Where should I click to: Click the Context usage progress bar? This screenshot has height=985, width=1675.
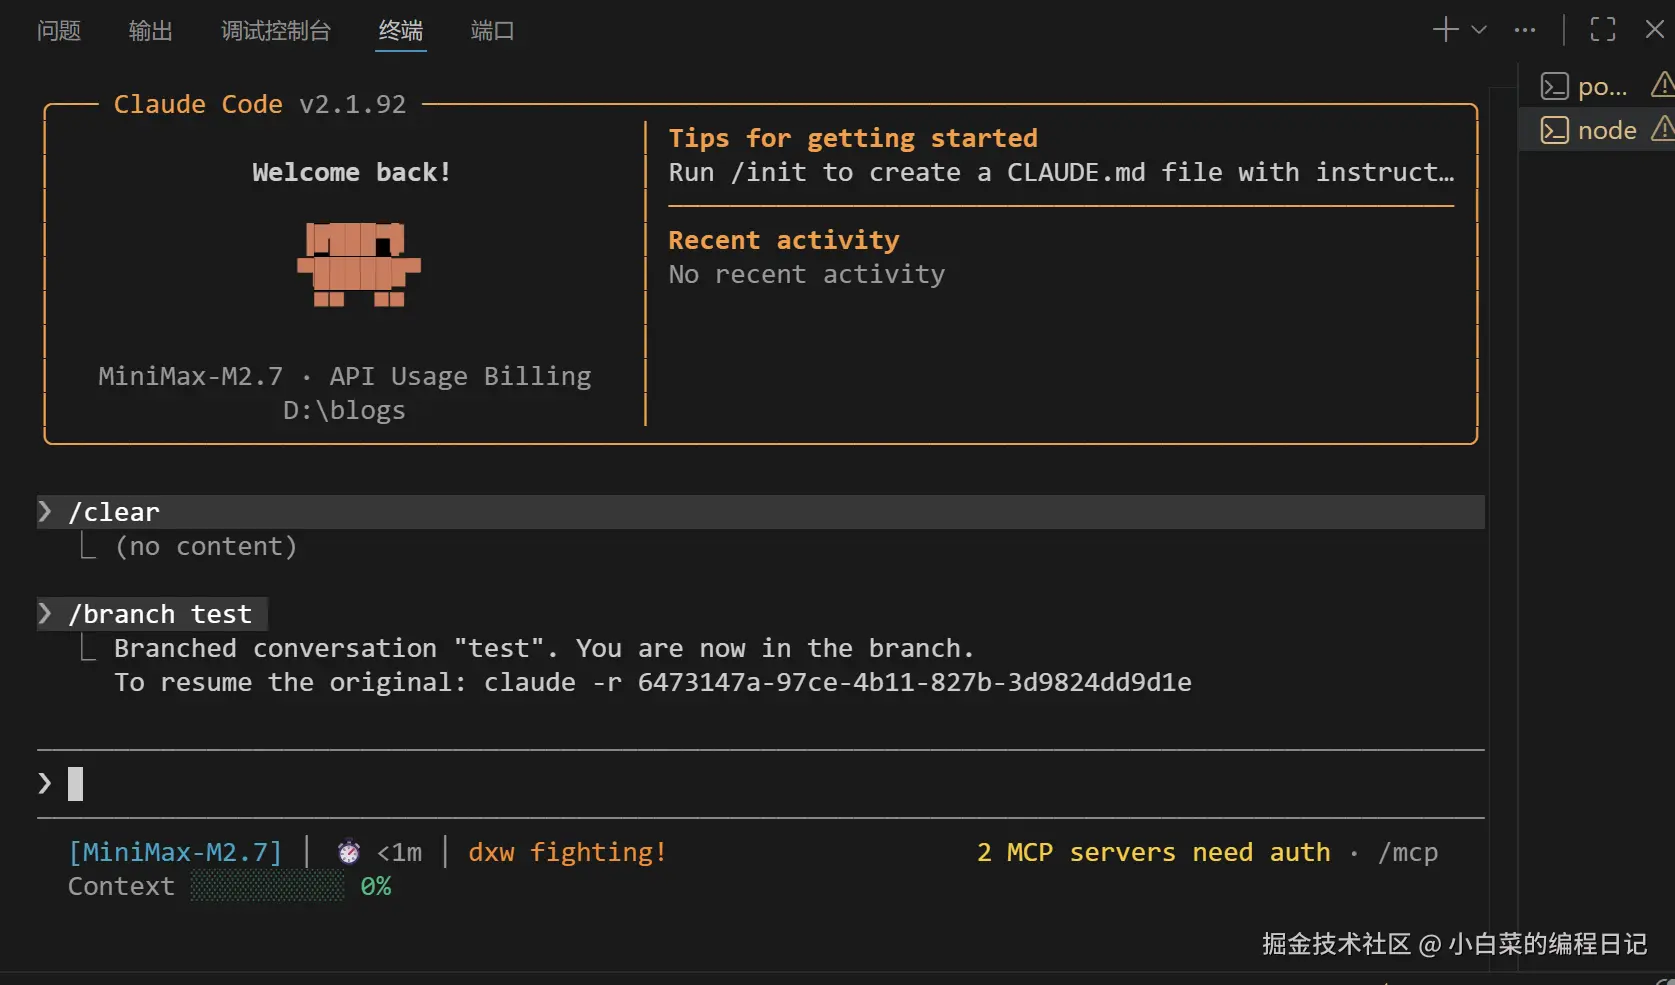[267, 886]
